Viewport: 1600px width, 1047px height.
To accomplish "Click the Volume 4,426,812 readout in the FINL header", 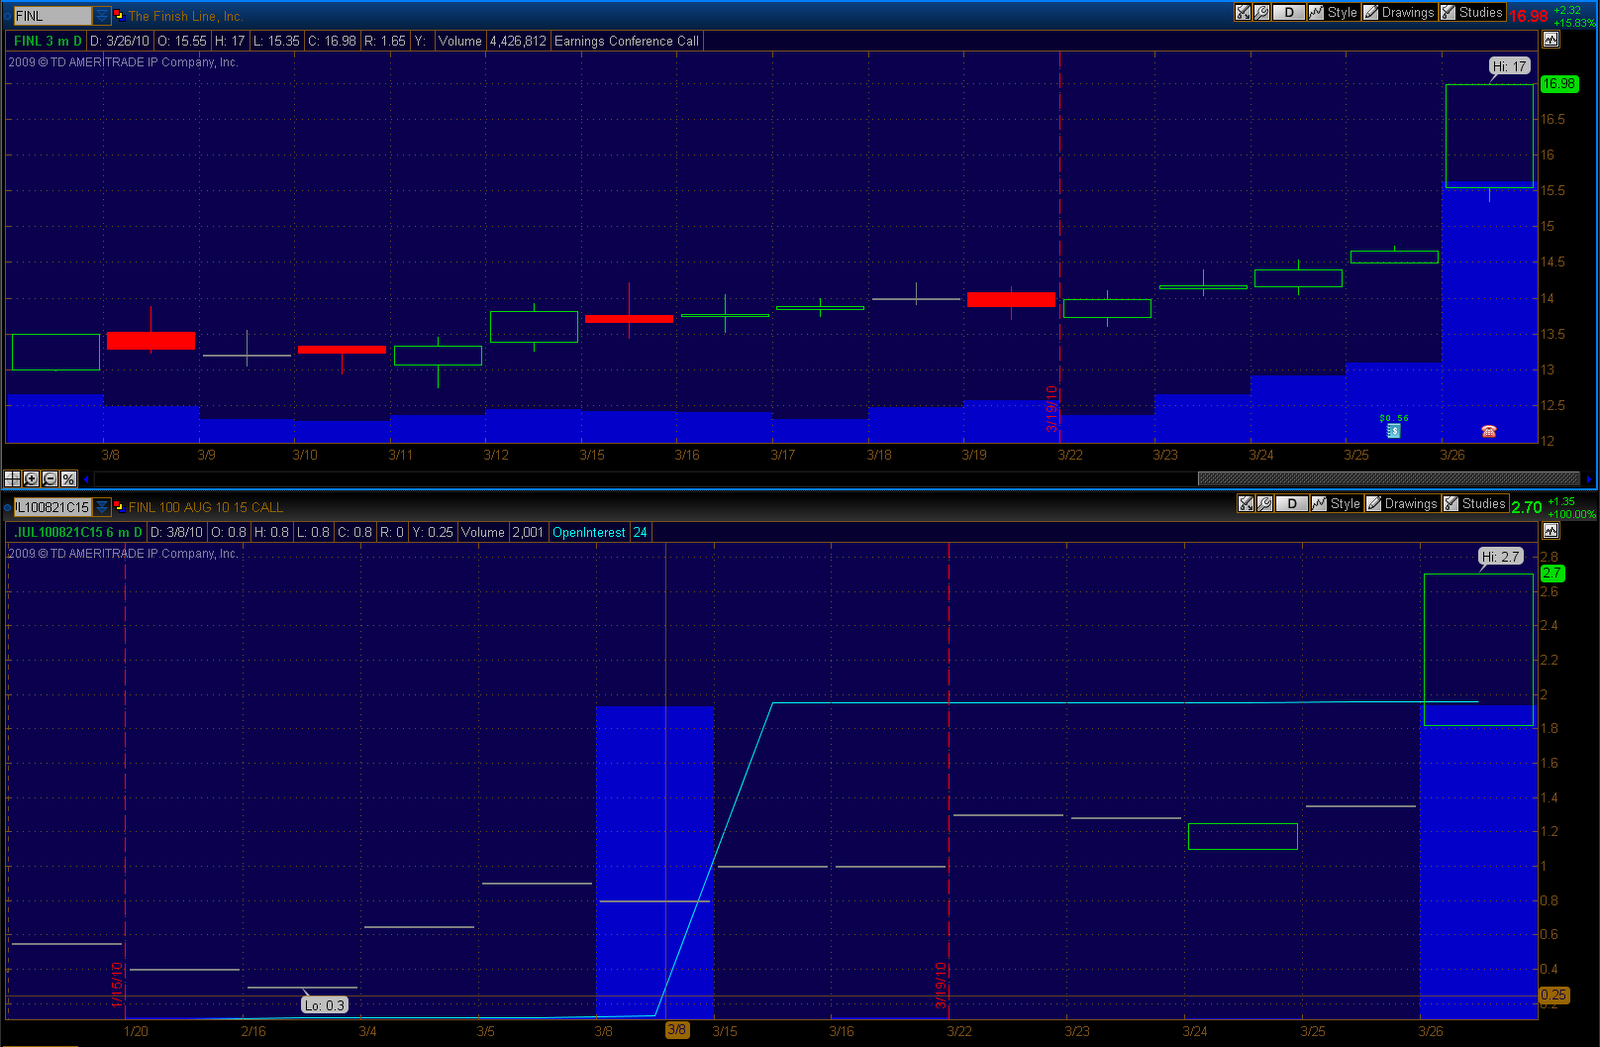I will 492,41.
